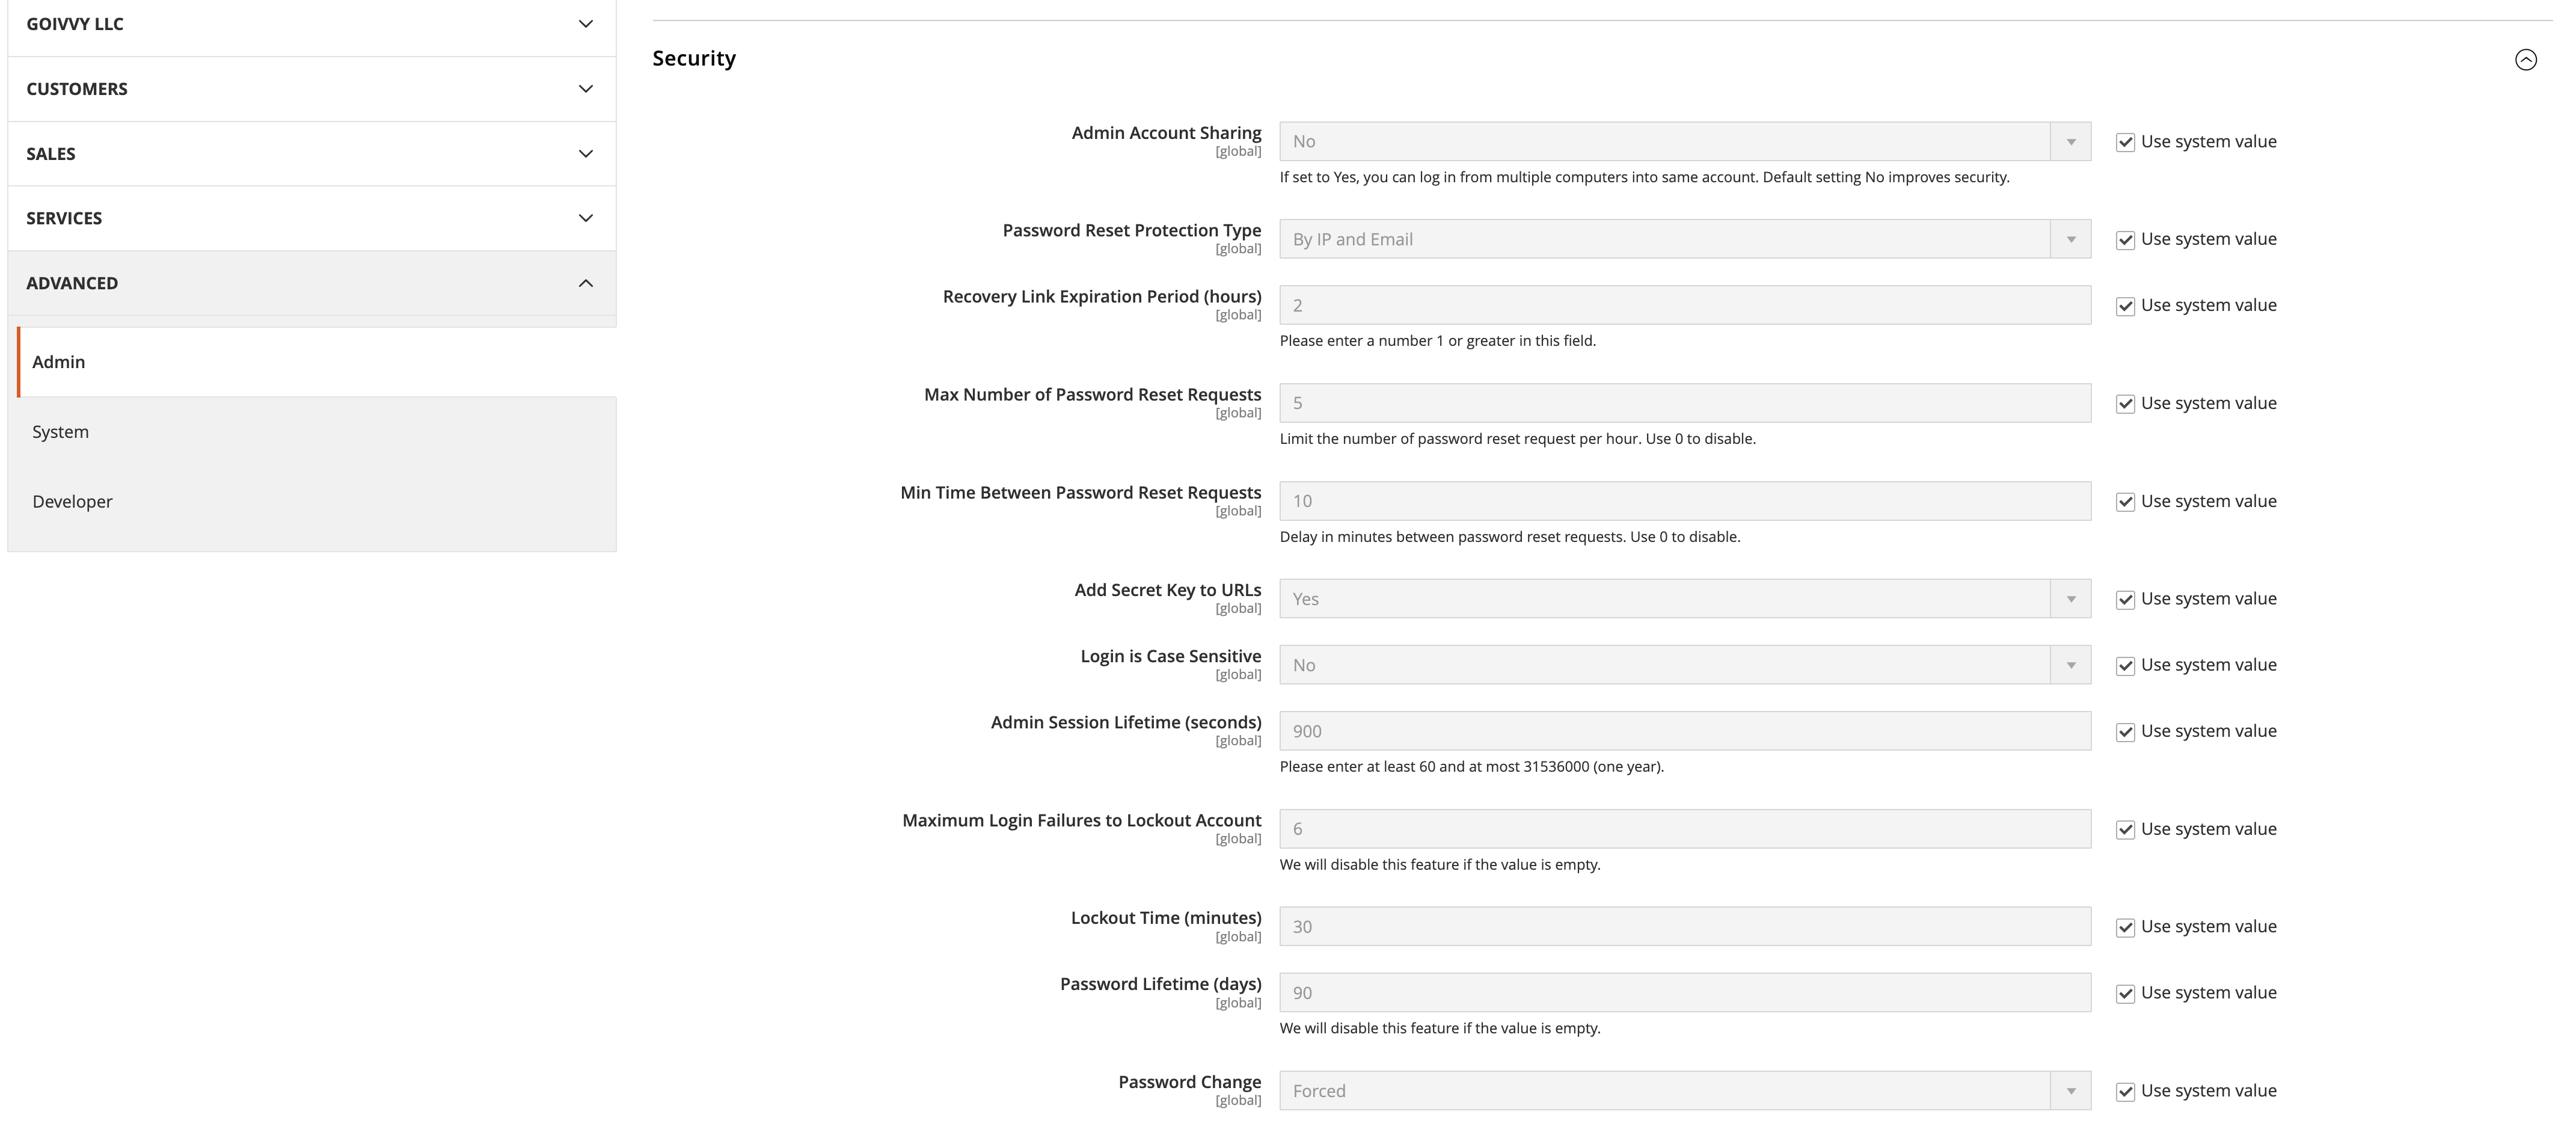The height and width of the screenshot is (1138, 2576).
Task: Expand the Customers section chevron
Action: click(586, 89)
